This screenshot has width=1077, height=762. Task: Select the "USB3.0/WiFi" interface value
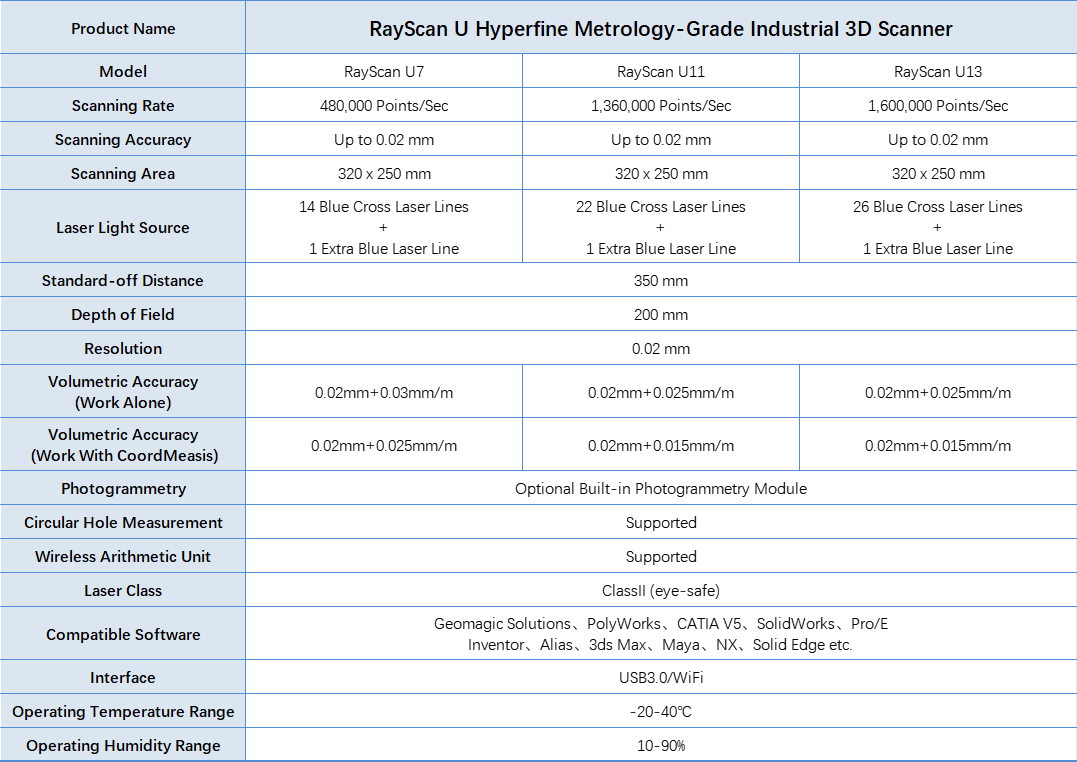pos(661,677)
